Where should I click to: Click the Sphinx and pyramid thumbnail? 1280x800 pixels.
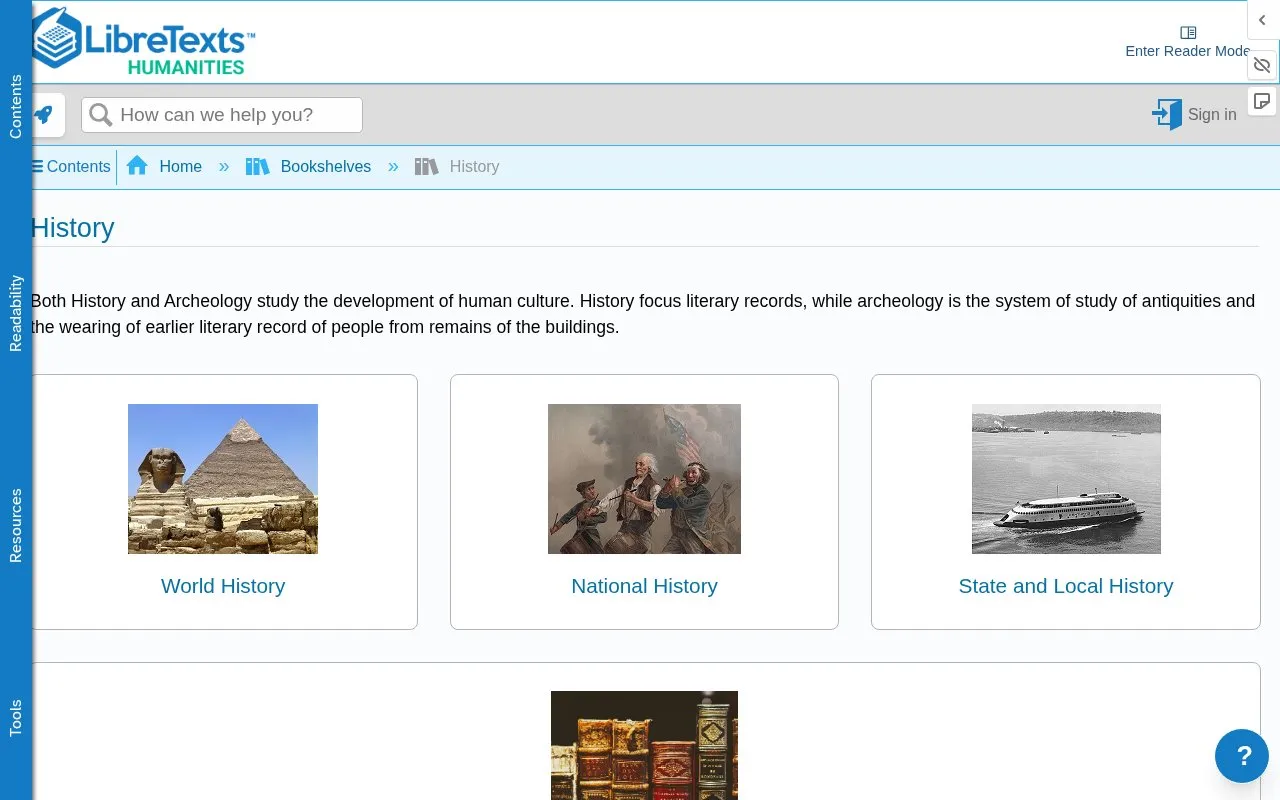pyautogui.click(x=223, y=479)
